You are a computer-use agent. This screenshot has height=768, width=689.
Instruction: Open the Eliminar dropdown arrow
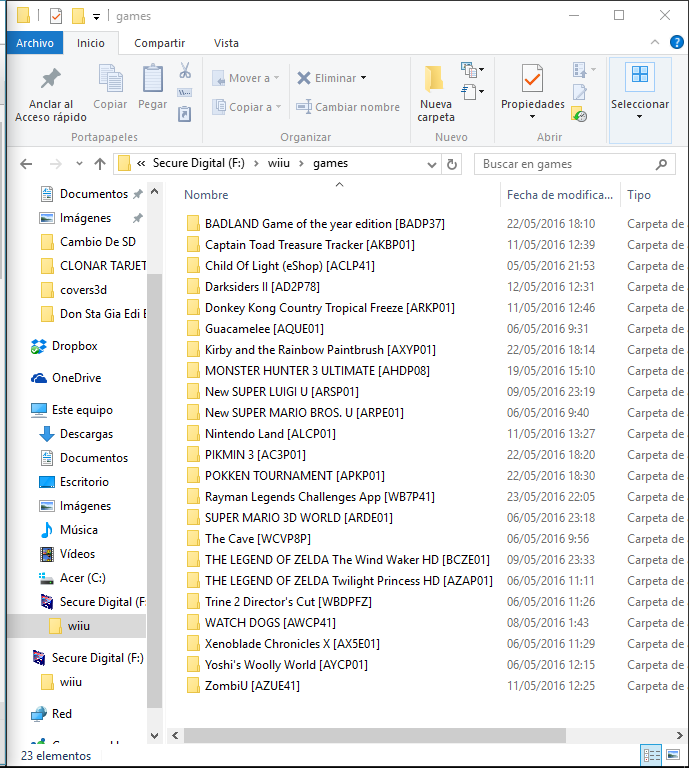pyautogui.click(x=363, y=78)
